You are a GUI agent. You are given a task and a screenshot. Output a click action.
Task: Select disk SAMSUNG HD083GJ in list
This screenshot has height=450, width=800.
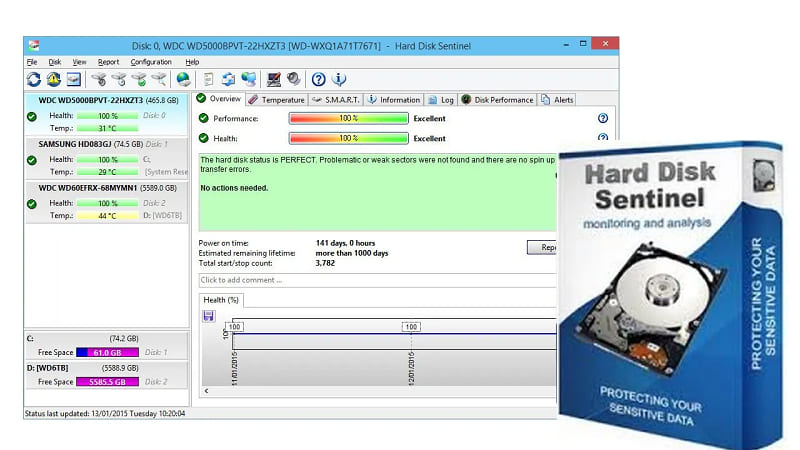[x=107, y=158]
